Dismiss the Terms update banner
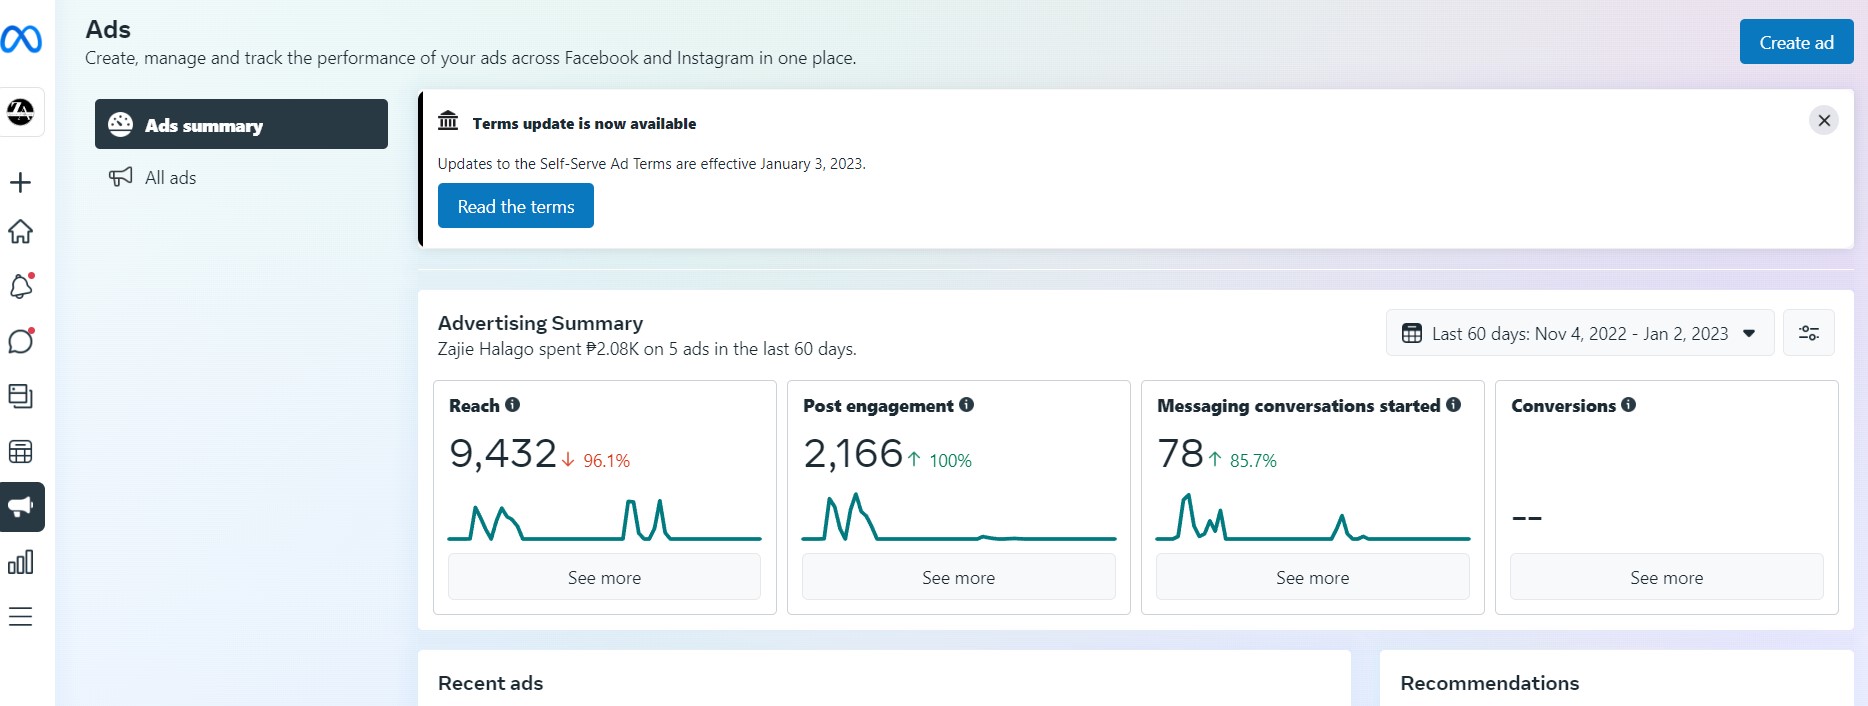 (x=1824, y=120)
